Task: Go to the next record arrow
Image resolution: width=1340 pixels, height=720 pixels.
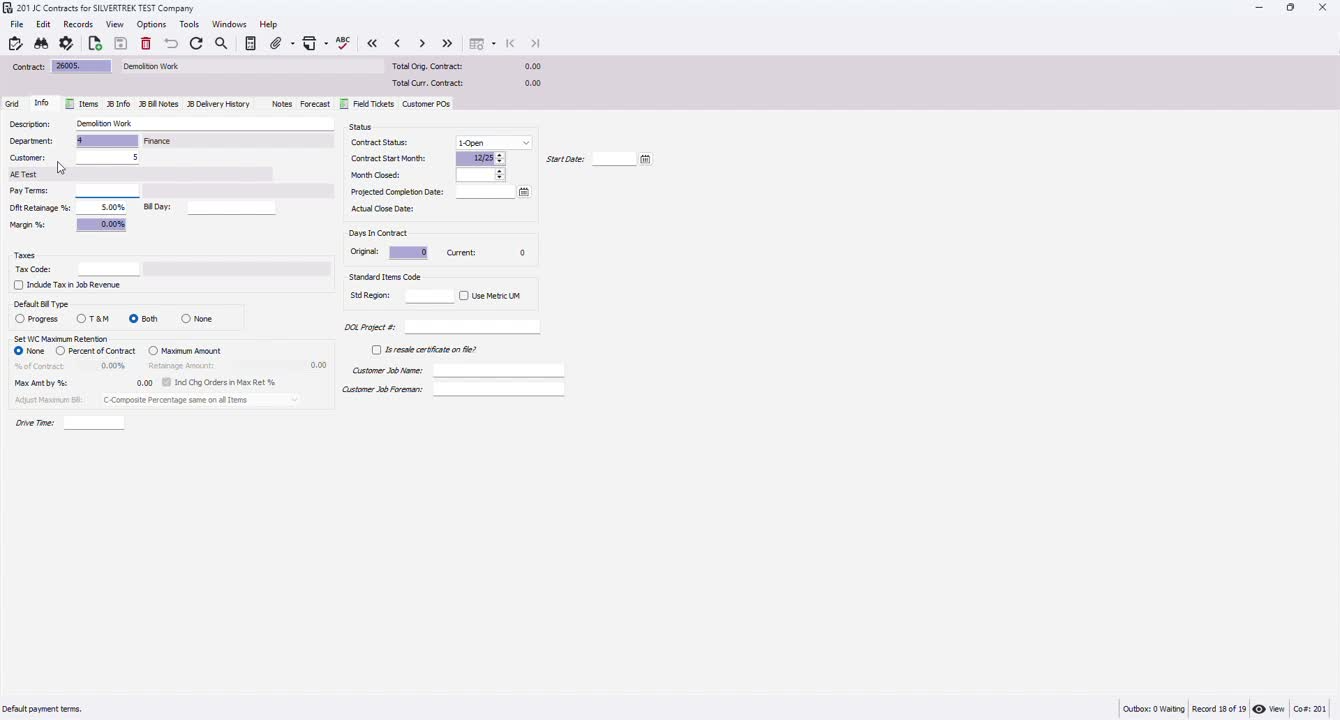Action: click(422, 44)
